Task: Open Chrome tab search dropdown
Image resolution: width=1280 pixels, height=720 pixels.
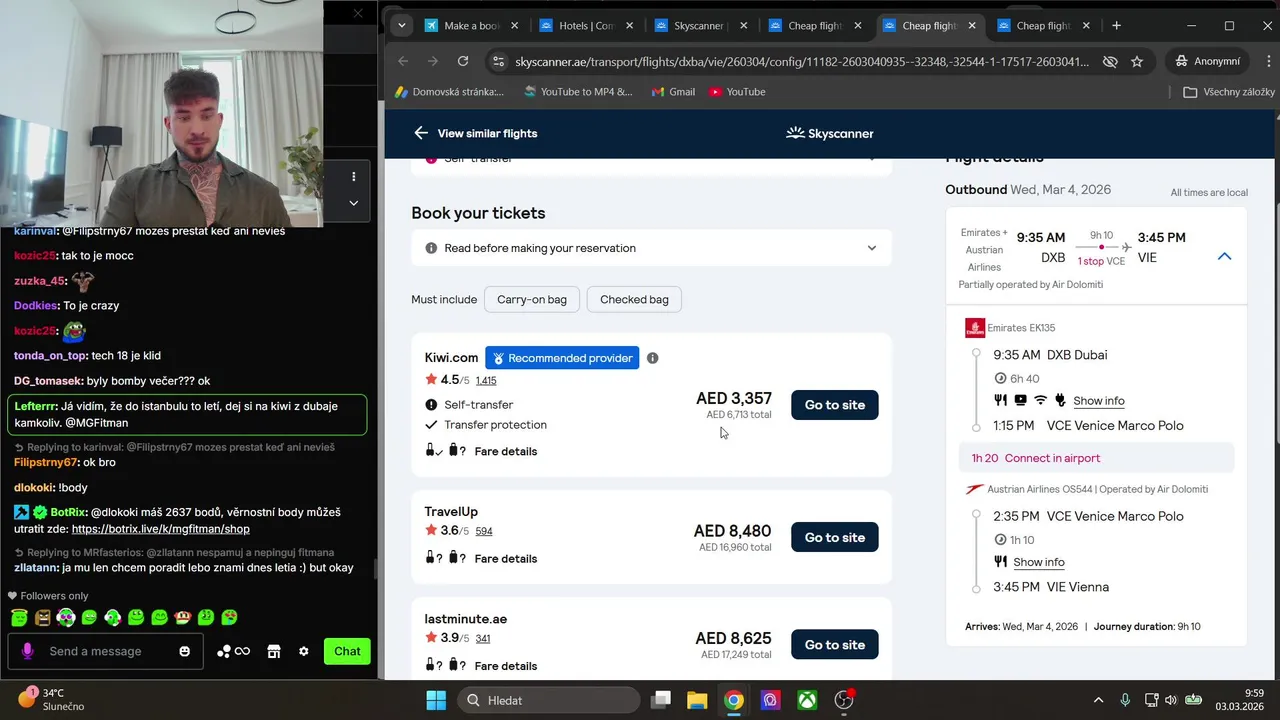Action: coord(401,25)
